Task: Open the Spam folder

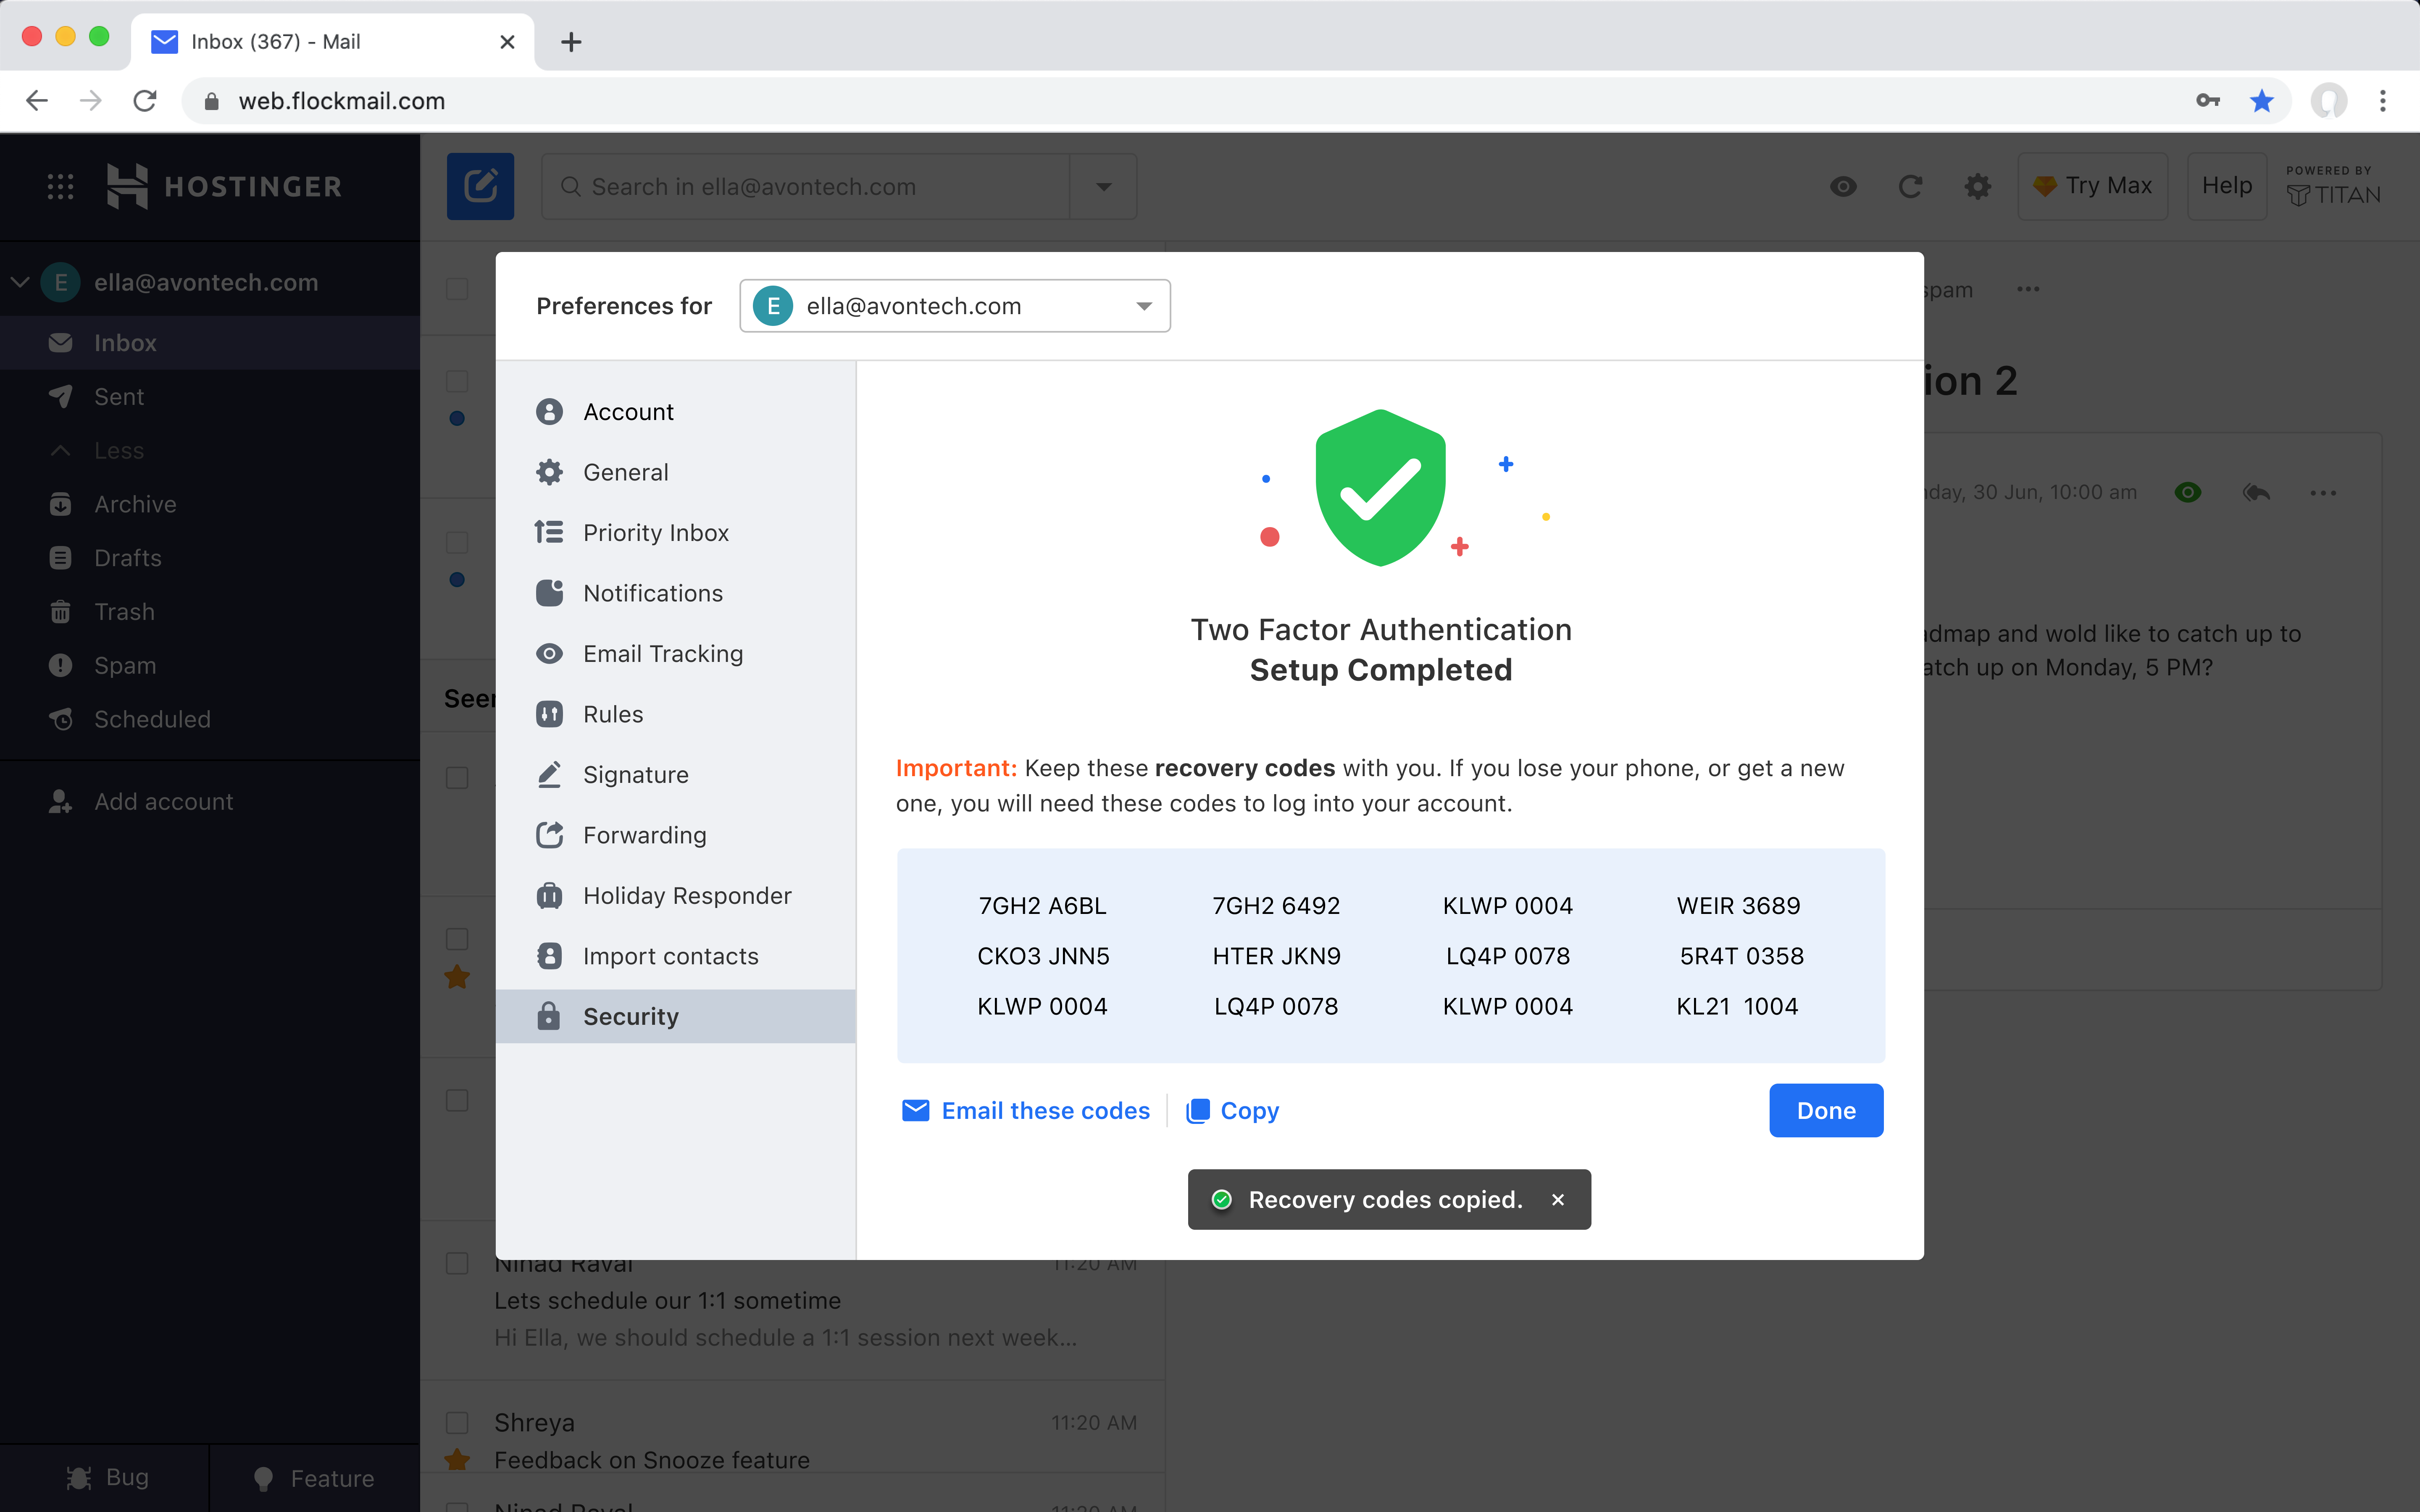Action: tap(210, 666)
